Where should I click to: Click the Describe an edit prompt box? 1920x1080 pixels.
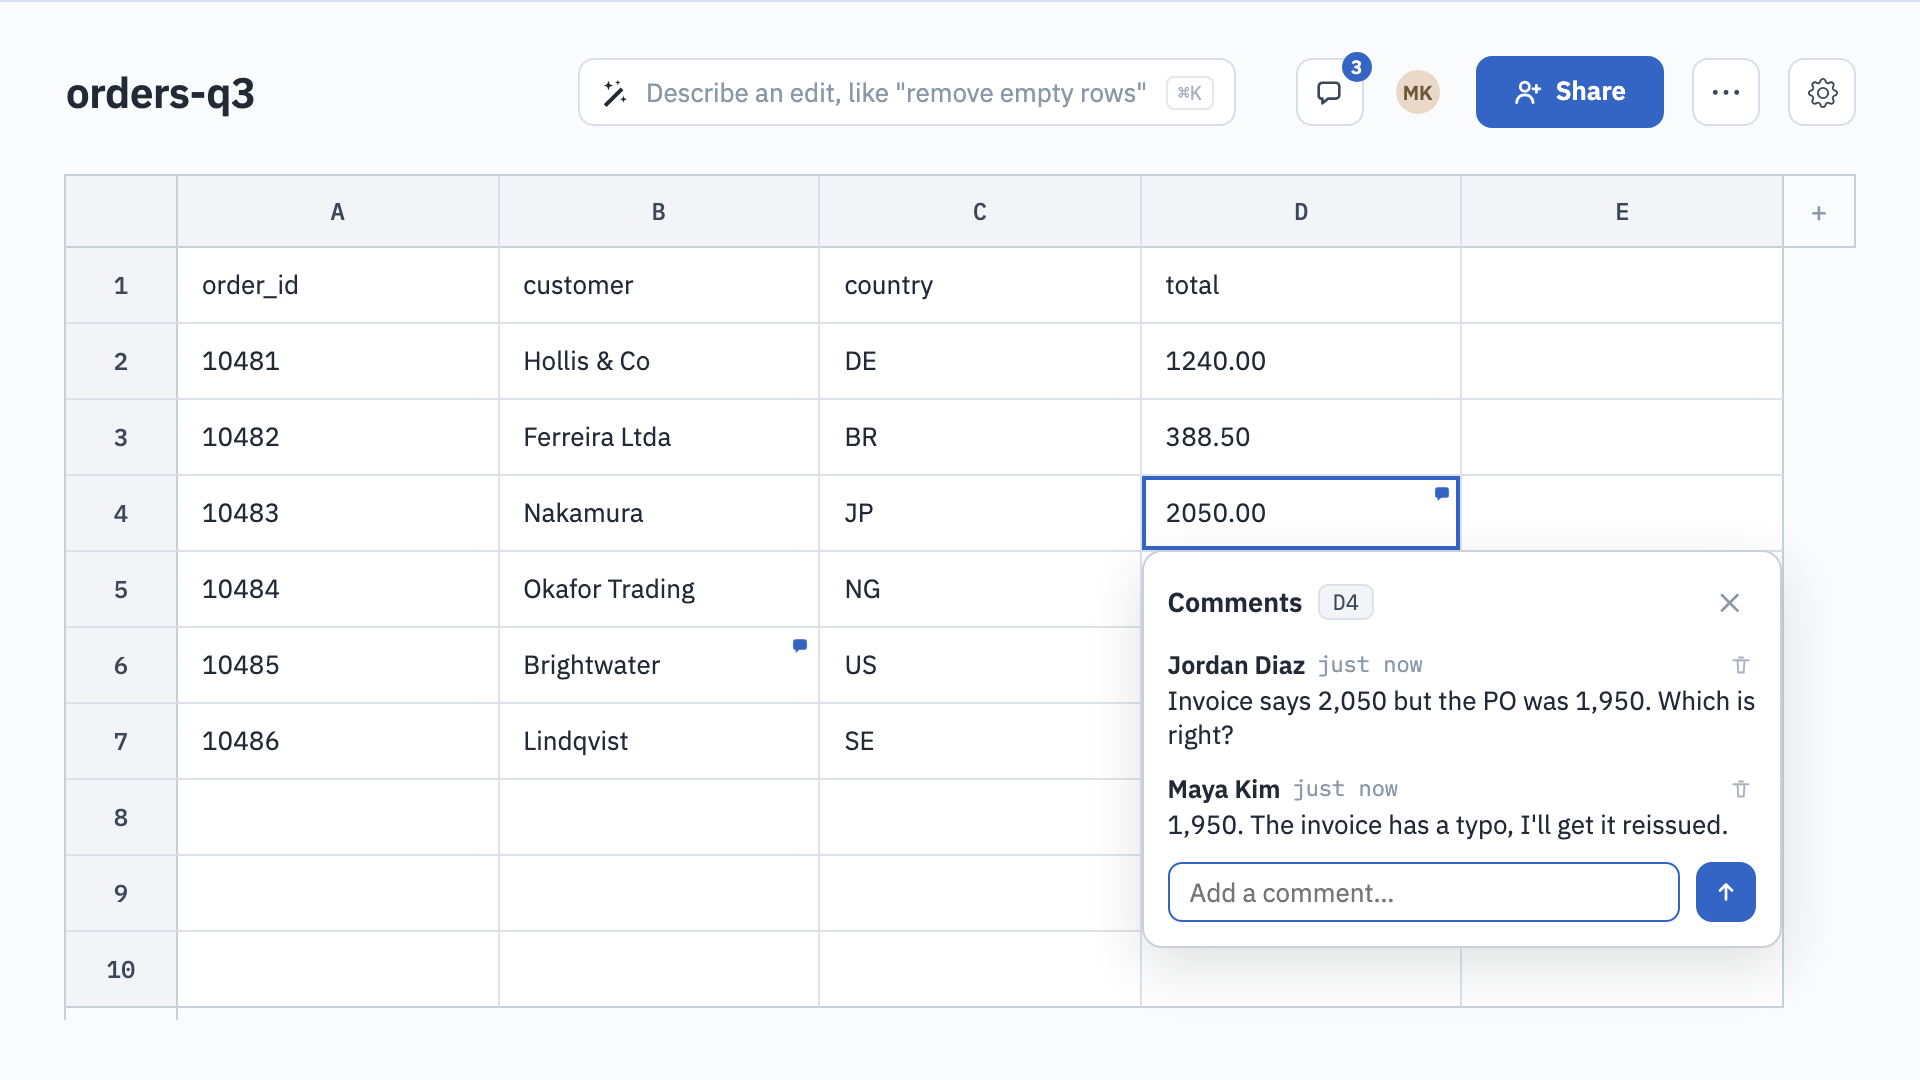906,92
